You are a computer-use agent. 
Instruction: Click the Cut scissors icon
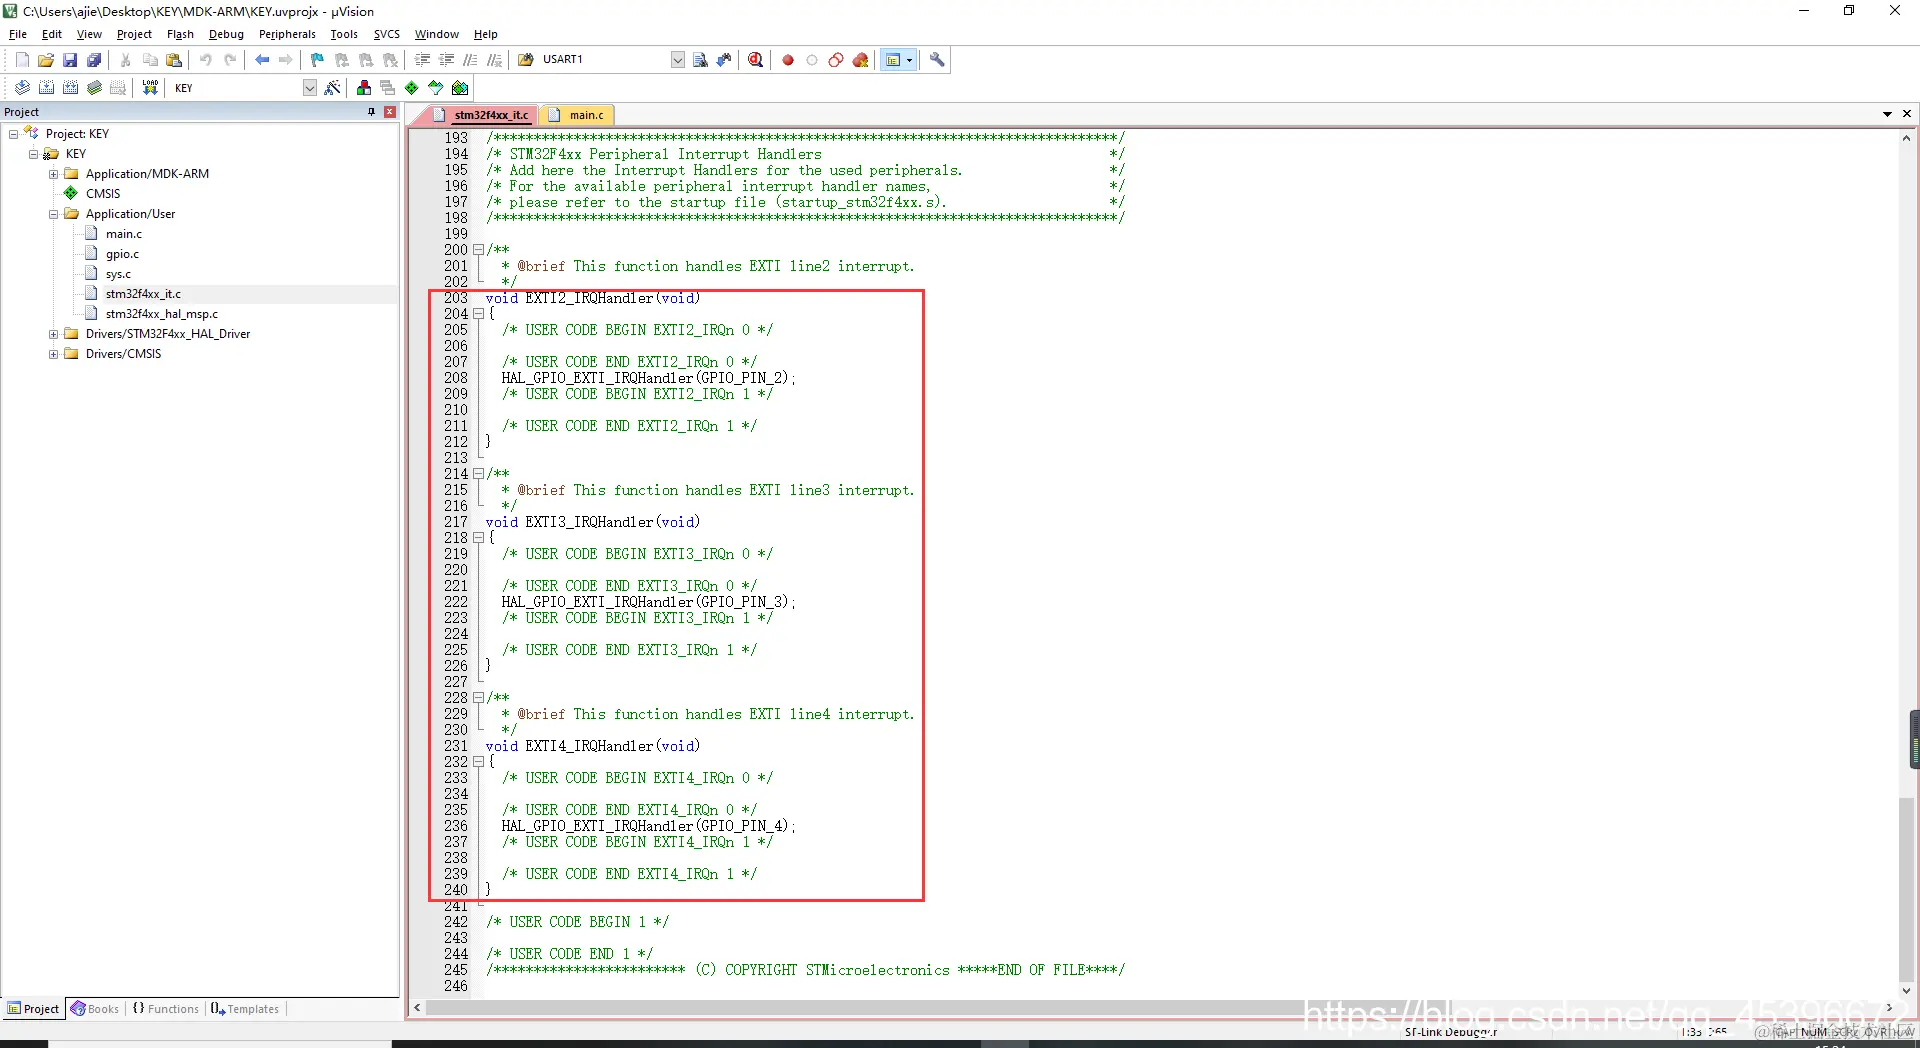coord(126,60)
